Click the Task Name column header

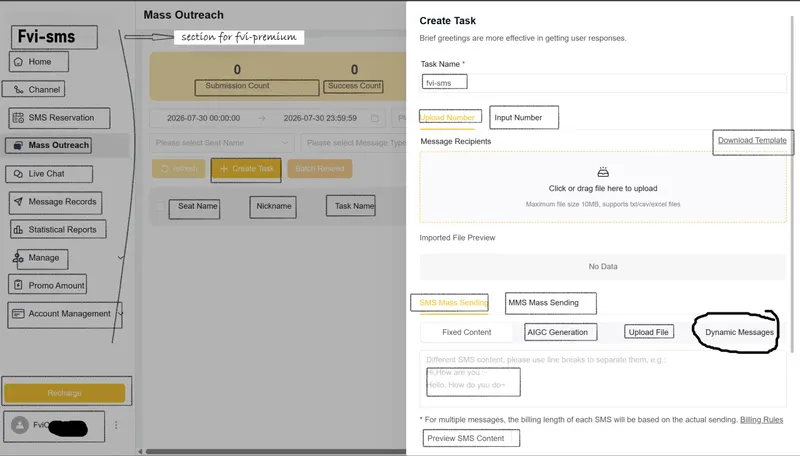point(354,206)
